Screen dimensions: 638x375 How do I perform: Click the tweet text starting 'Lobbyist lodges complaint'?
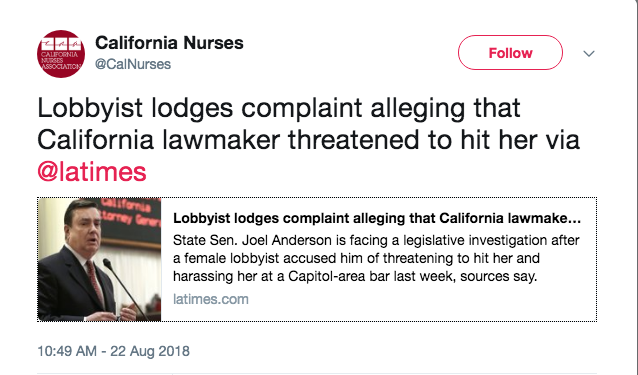pyautogui.click(x=308, y=140)
